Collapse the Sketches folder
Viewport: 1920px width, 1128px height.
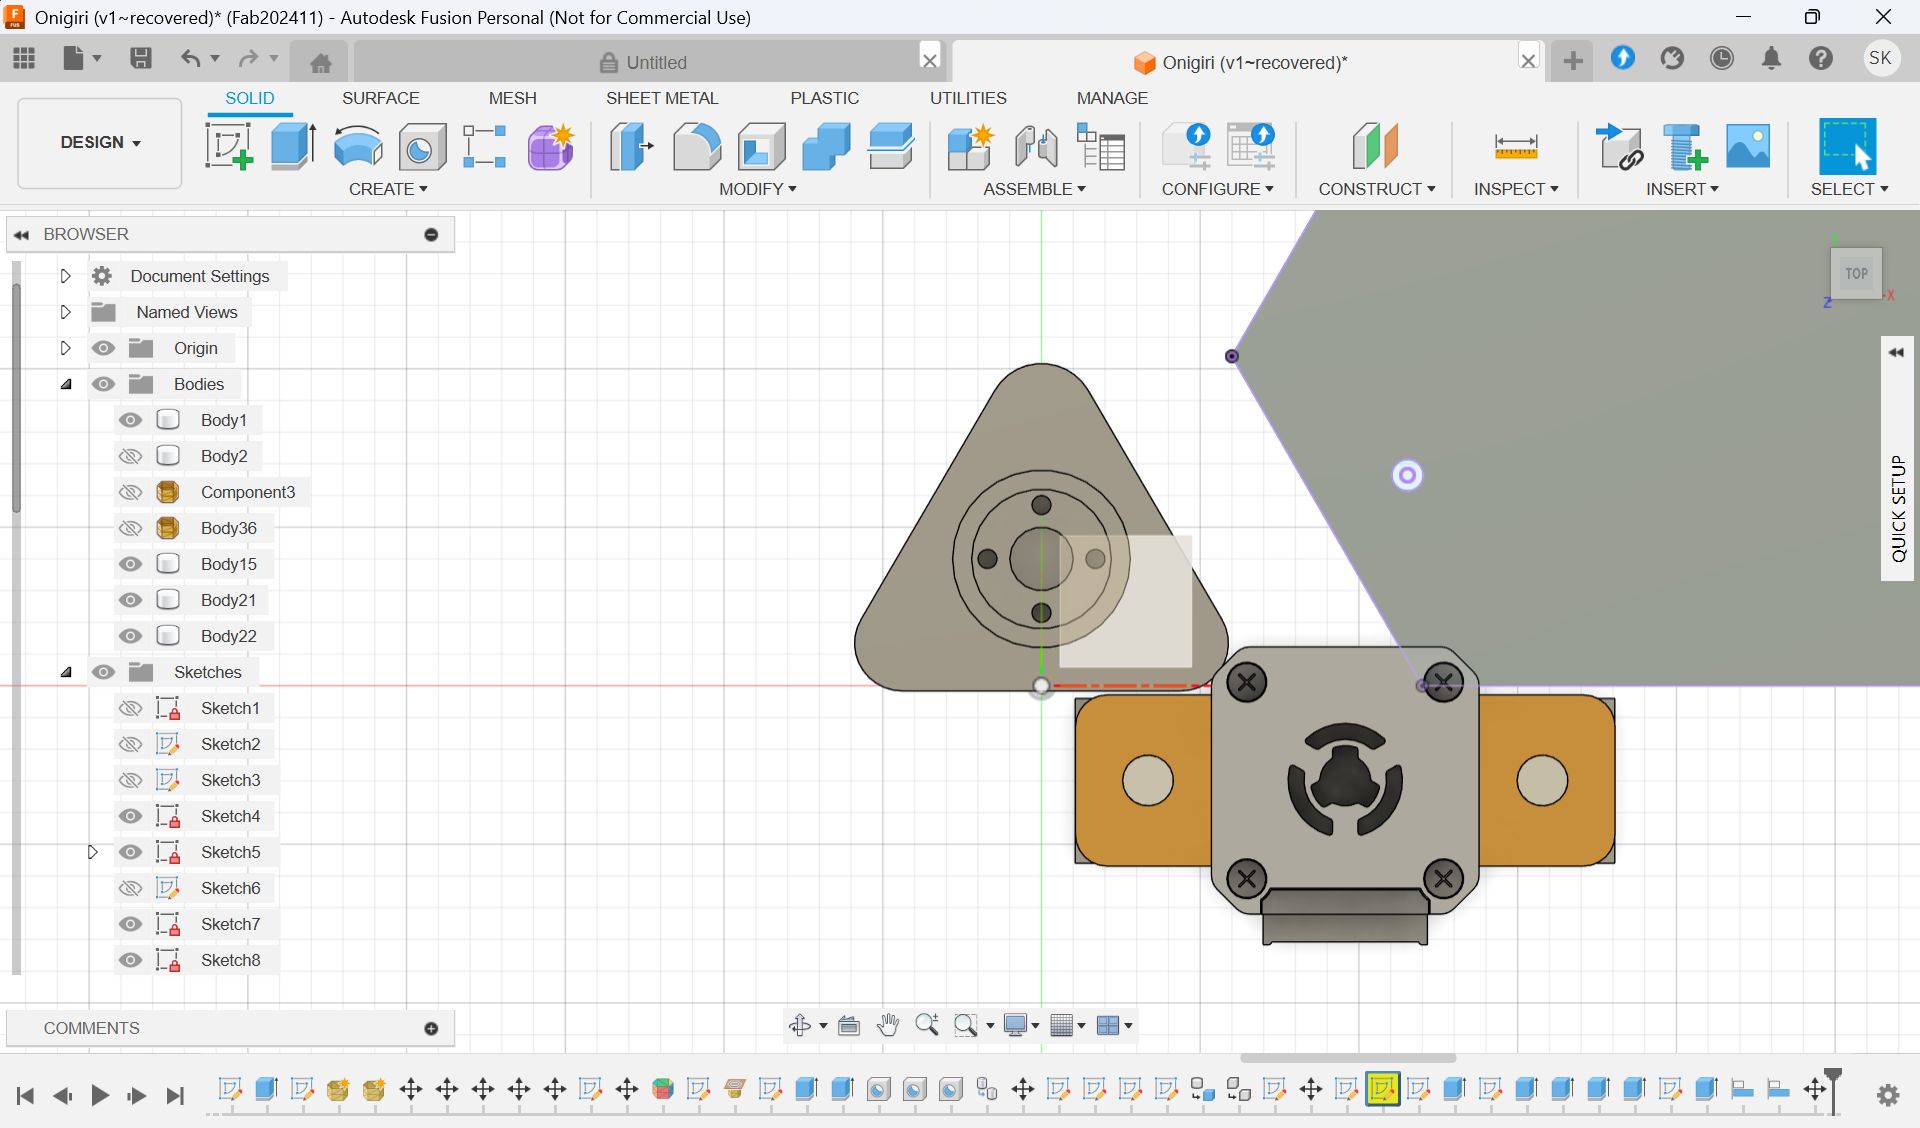[x=66, y=672]
